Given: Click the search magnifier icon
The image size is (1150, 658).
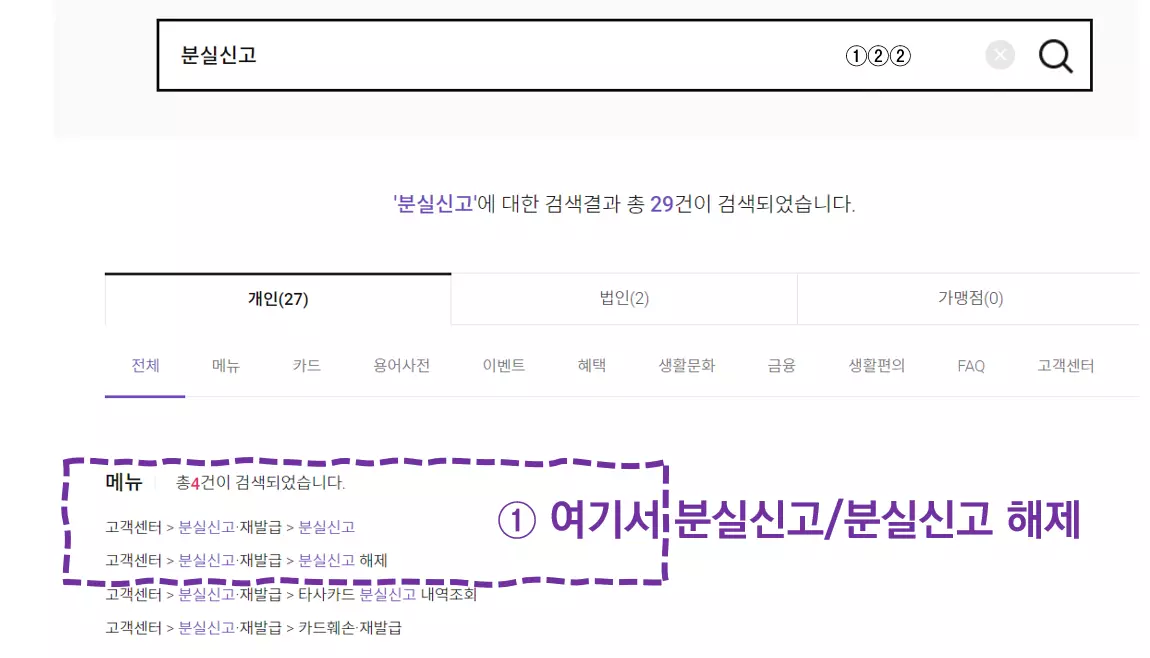Looking at the screenshot, I should click(x=1055, y=56).
